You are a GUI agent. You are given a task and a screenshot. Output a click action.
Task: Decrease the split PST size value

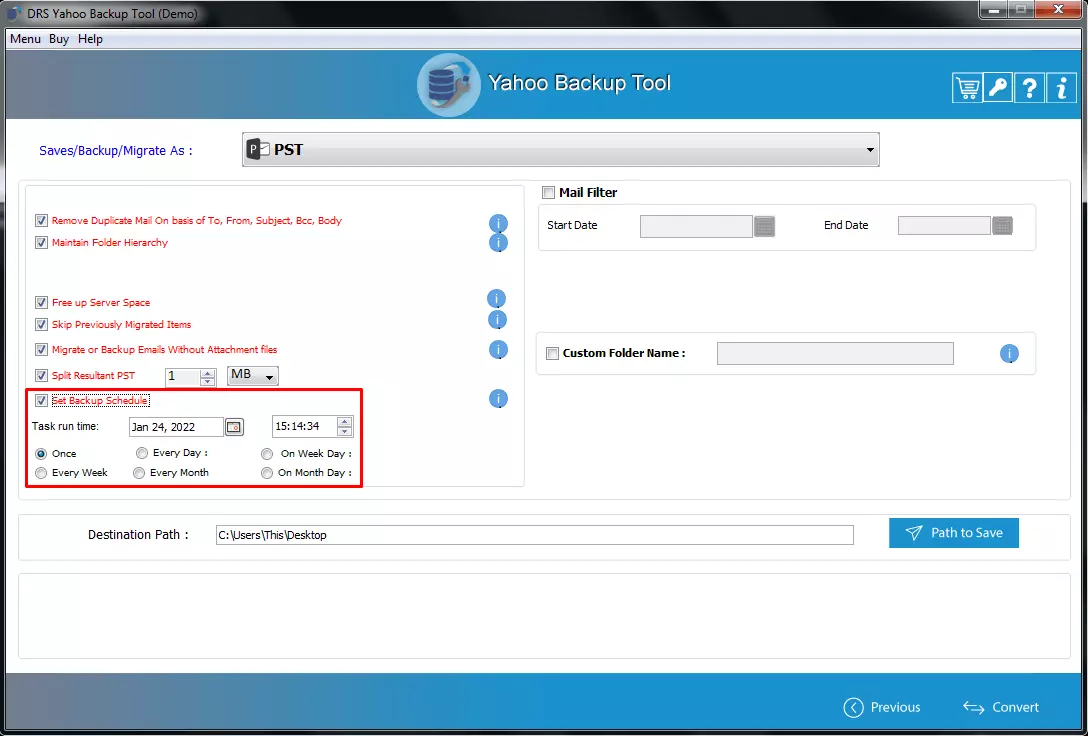pos(207,381)
